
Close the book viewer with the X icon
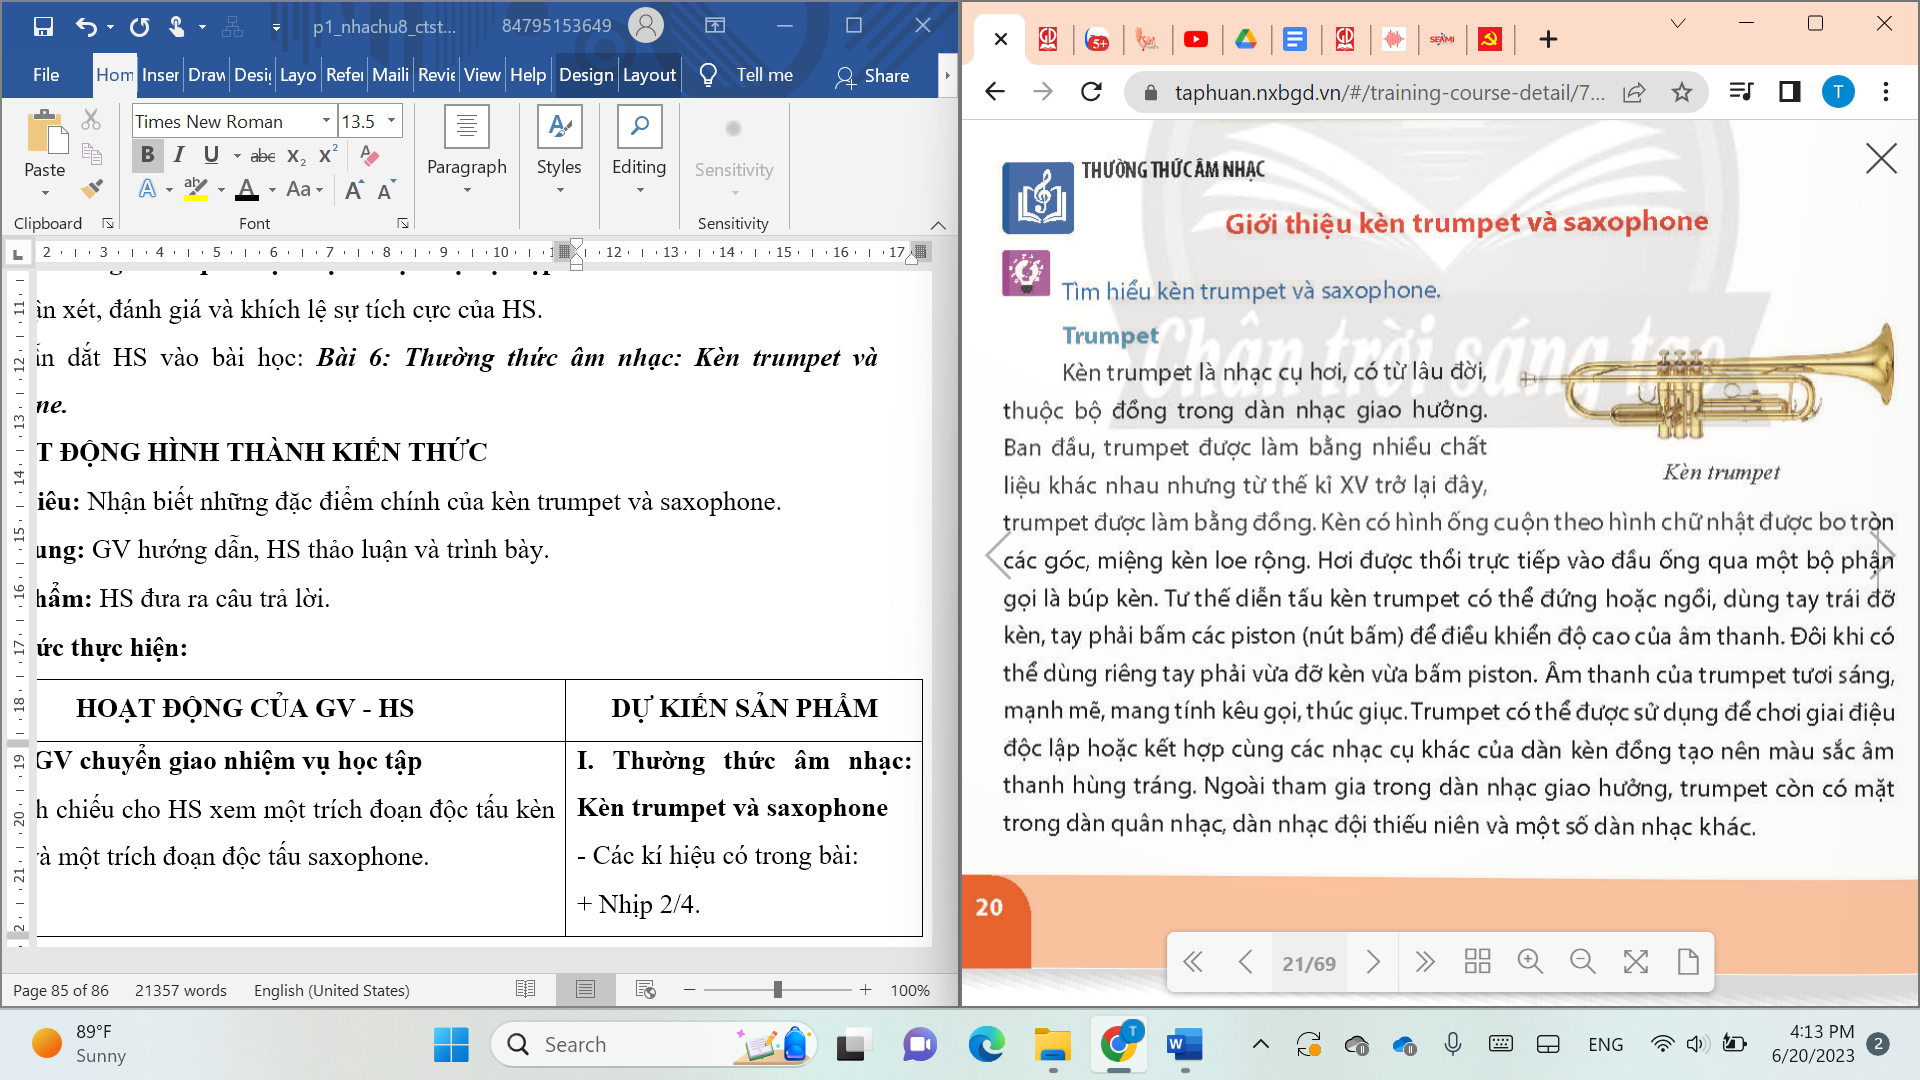(1881, 158)
